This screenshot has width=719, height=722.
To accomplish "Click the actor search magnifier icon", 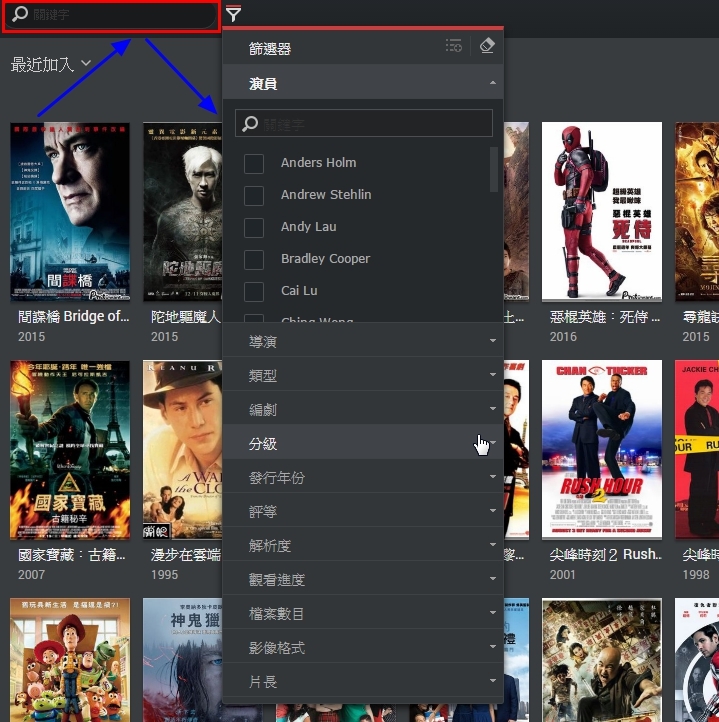I will coord(250,123).
